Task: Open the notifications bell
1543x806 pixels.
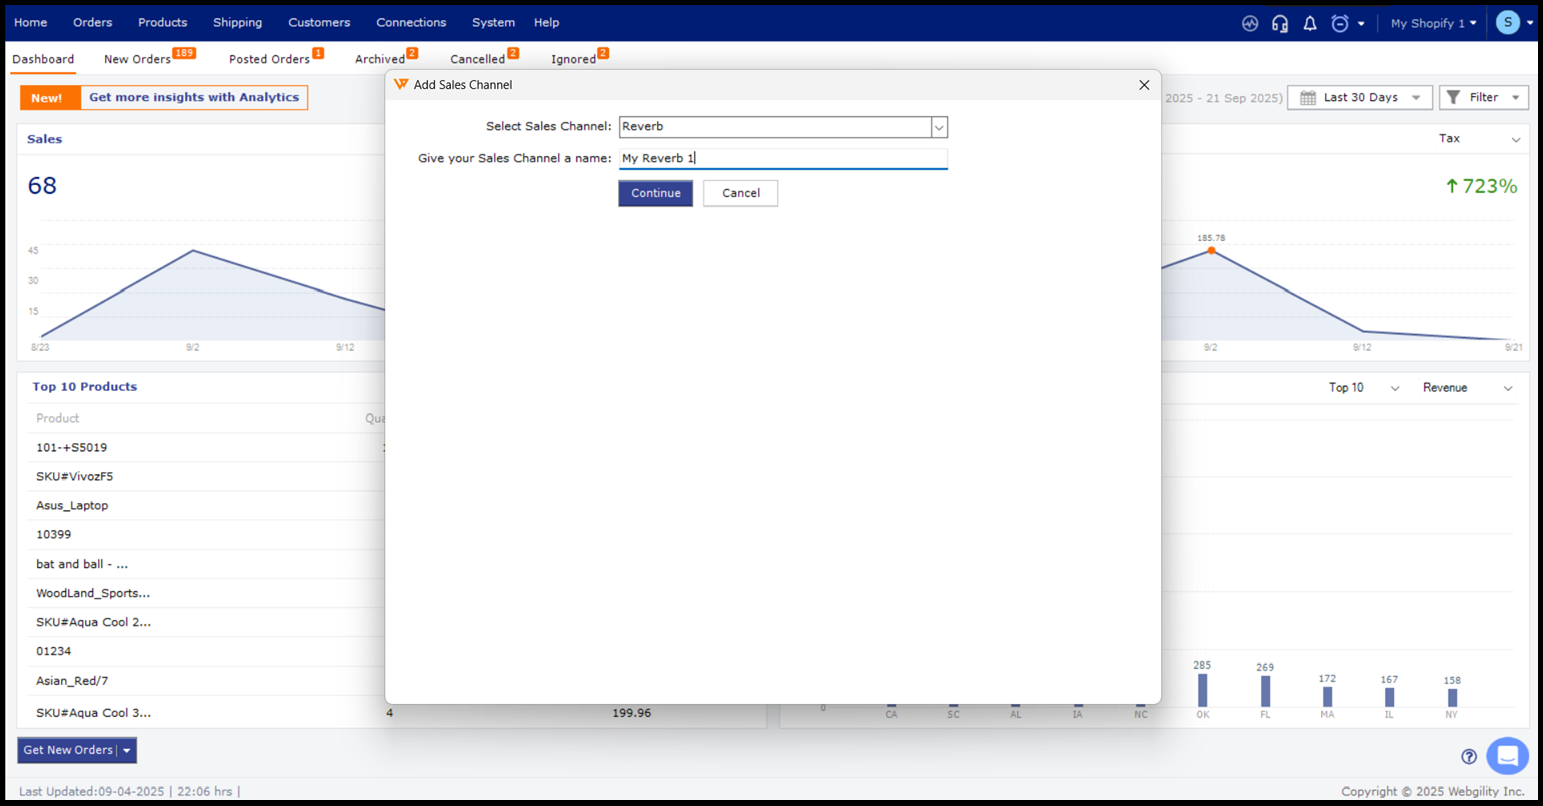Action: [1310, 23]
